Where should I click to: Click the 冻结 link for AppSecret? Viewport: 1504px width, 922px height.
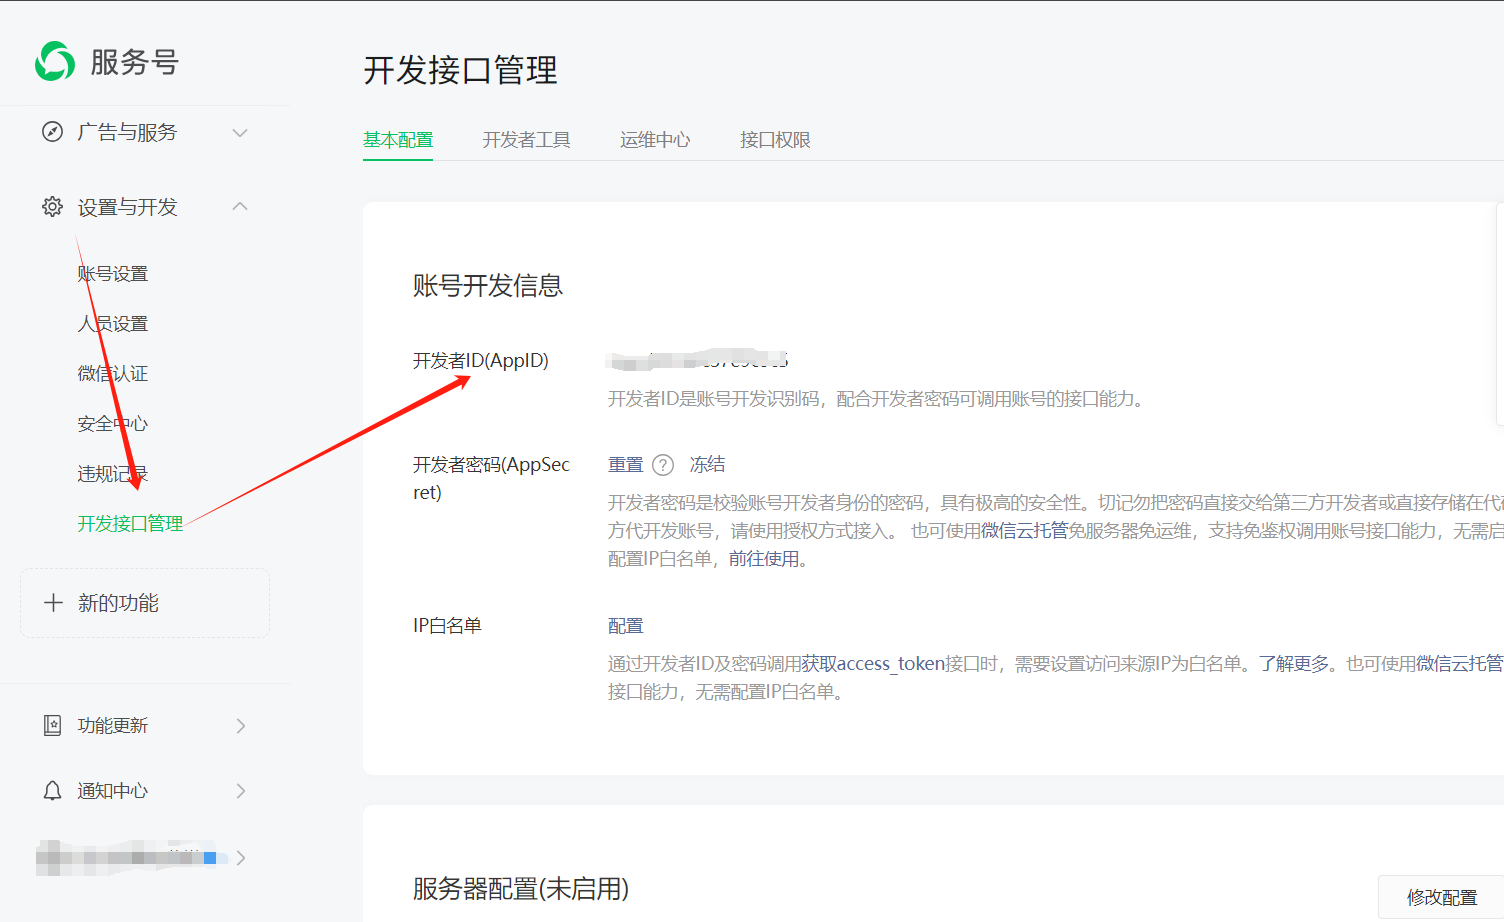707,465
